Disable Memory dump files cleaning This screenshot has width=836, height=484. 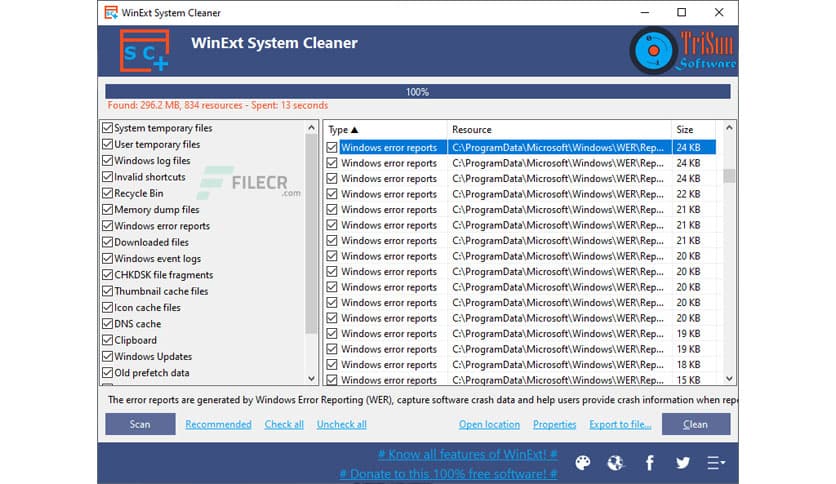point(108,209)
